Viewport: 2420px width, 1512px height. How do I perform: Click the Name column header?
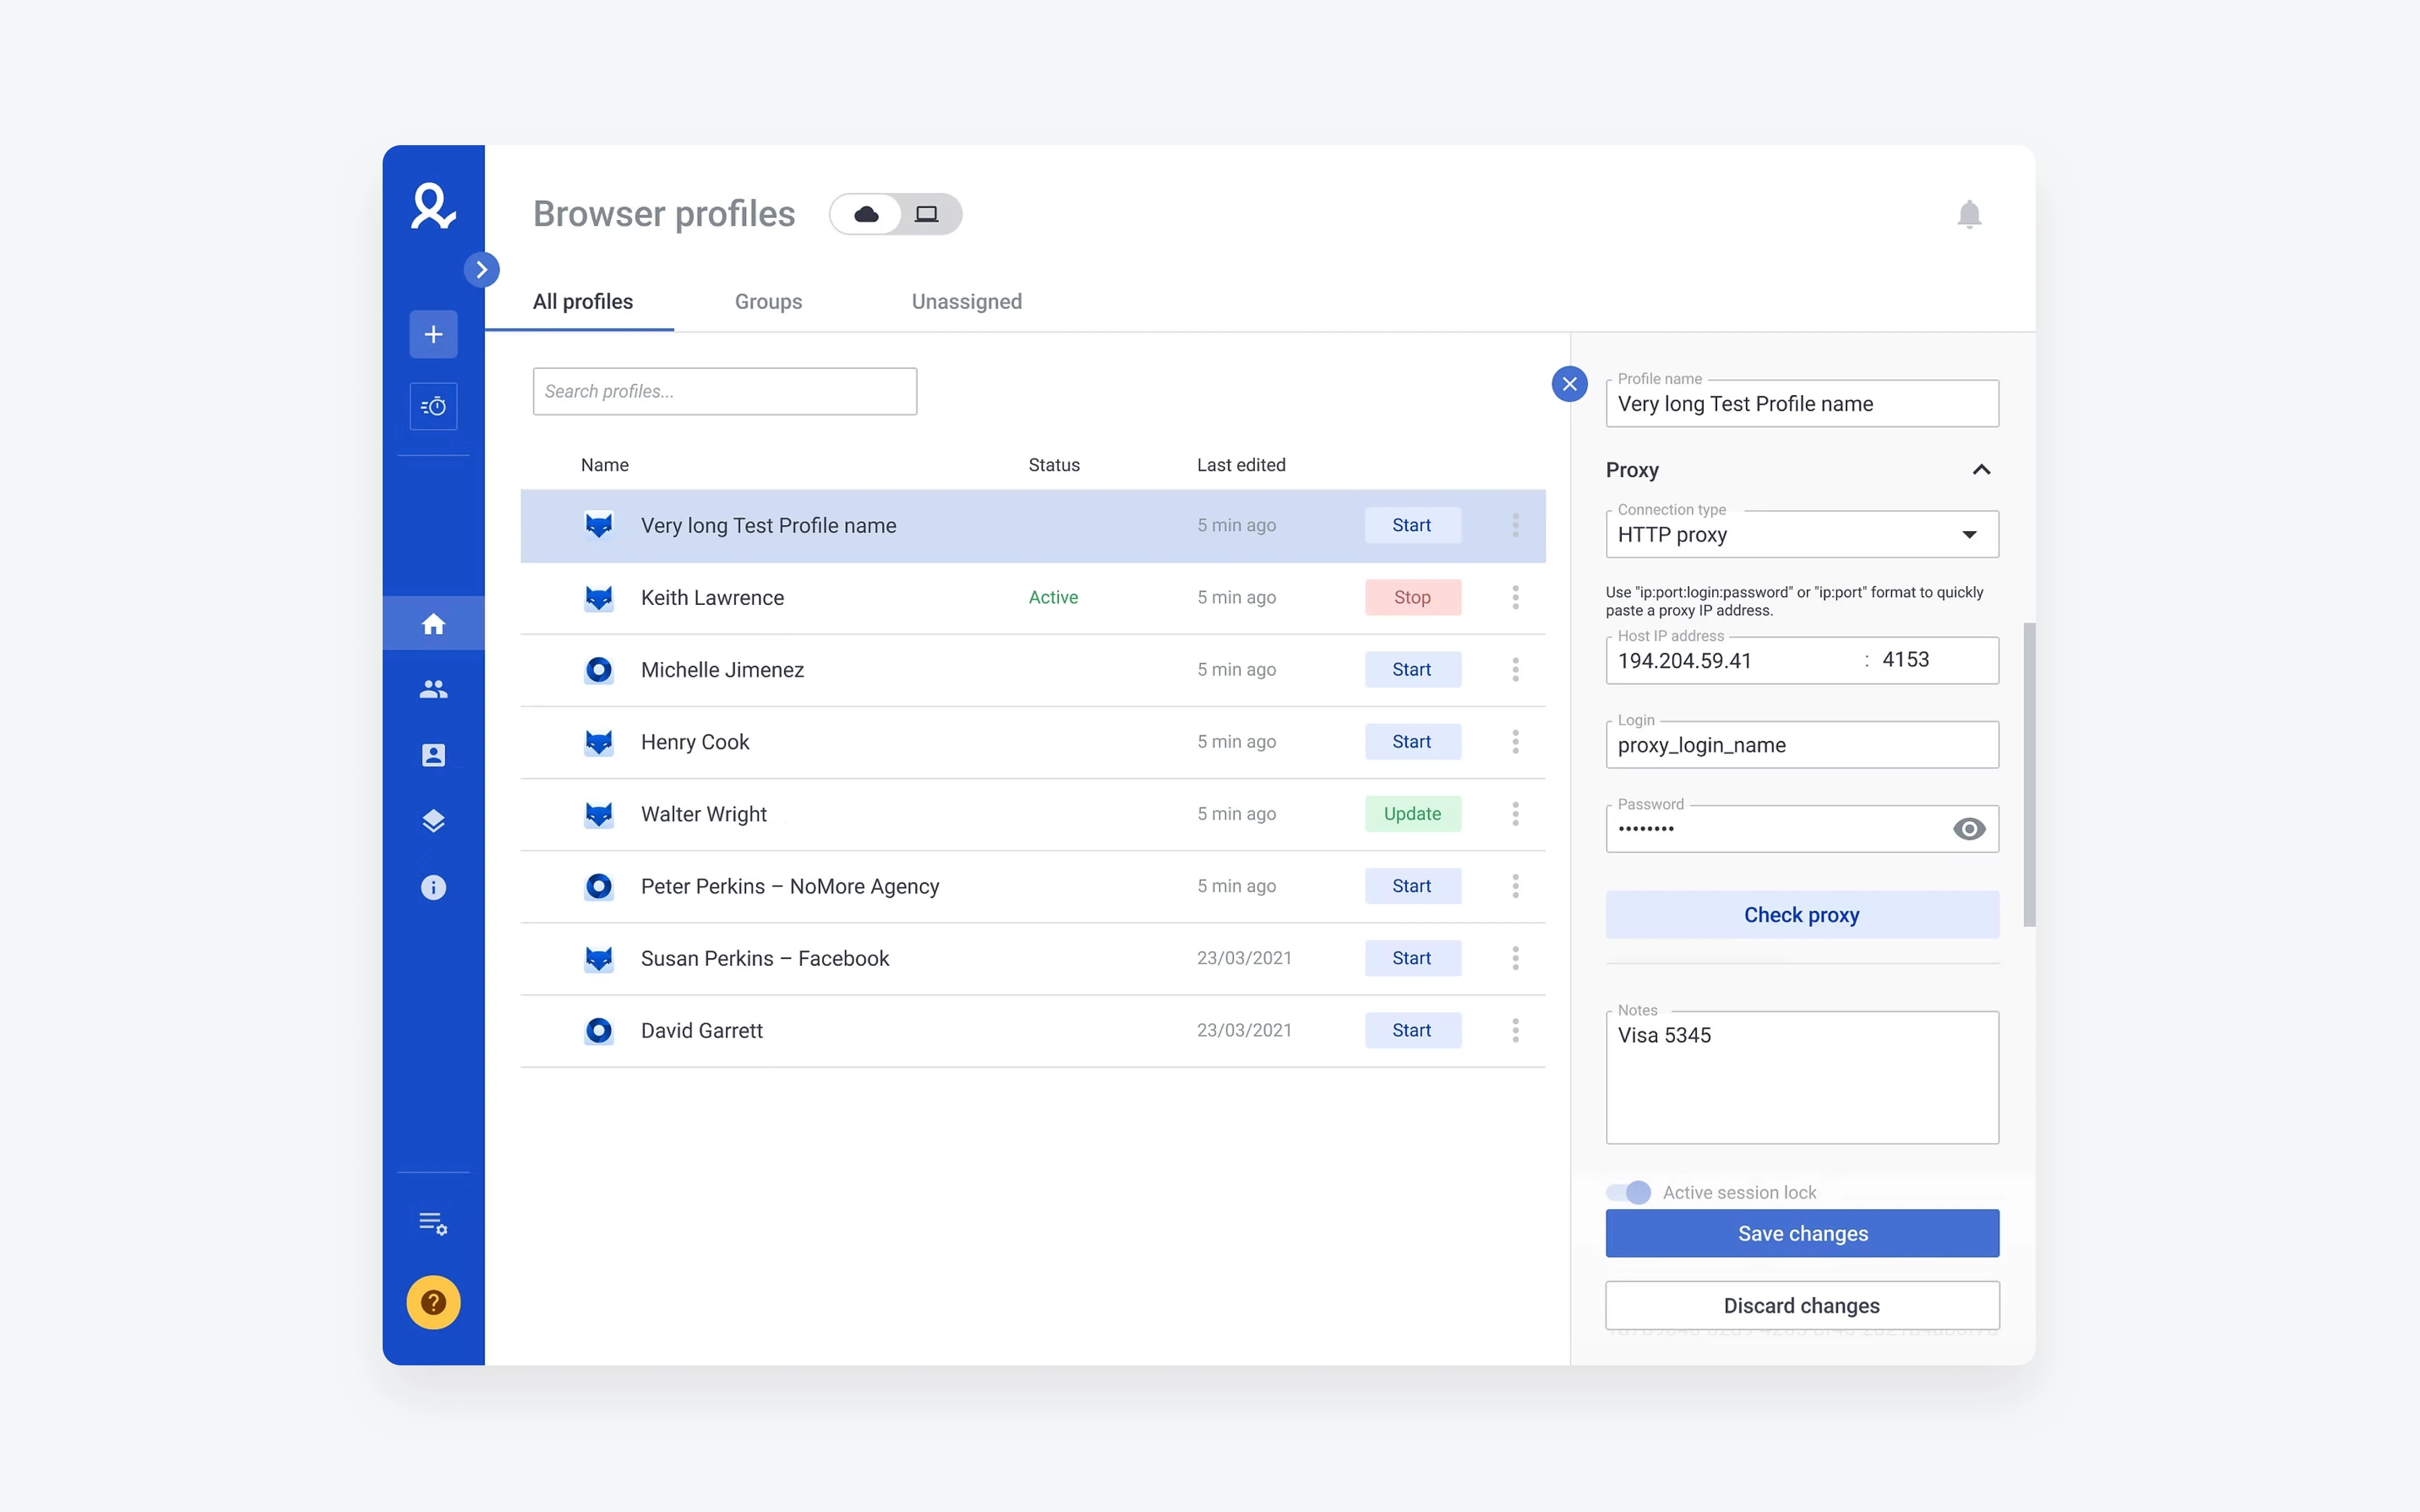click(x=604, y=465)
